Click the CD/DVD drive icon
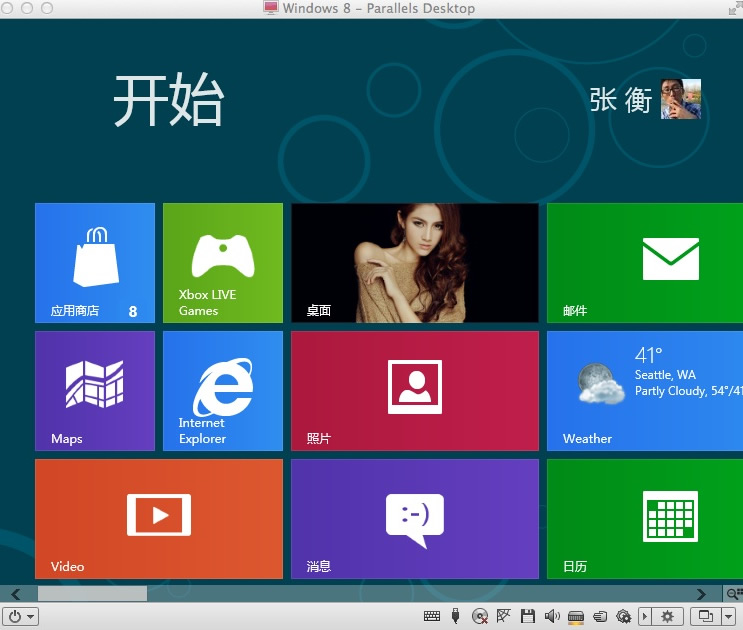The image size is (743, 630). pos(480,616)
